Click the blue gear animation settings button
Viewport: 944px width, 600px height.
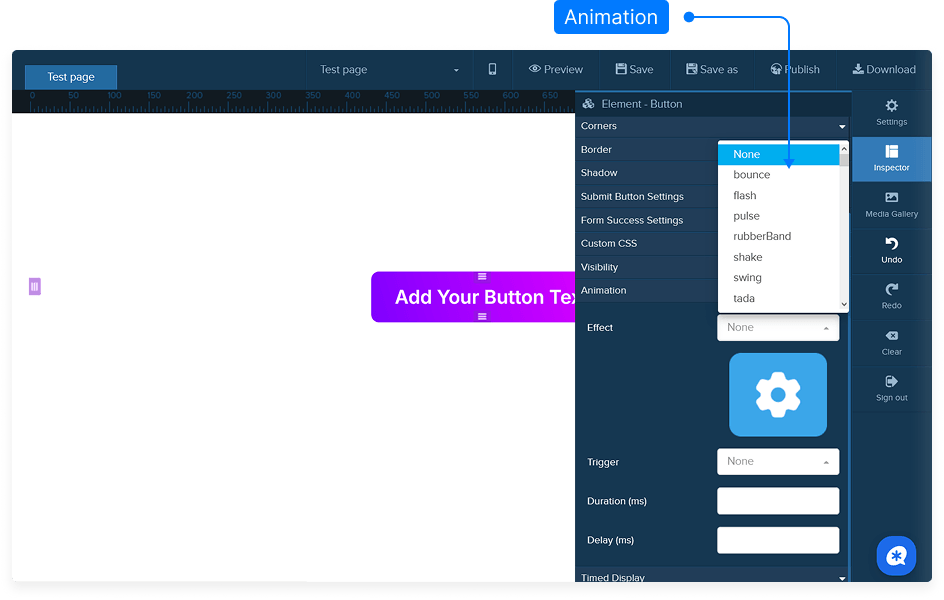point(777,395)
